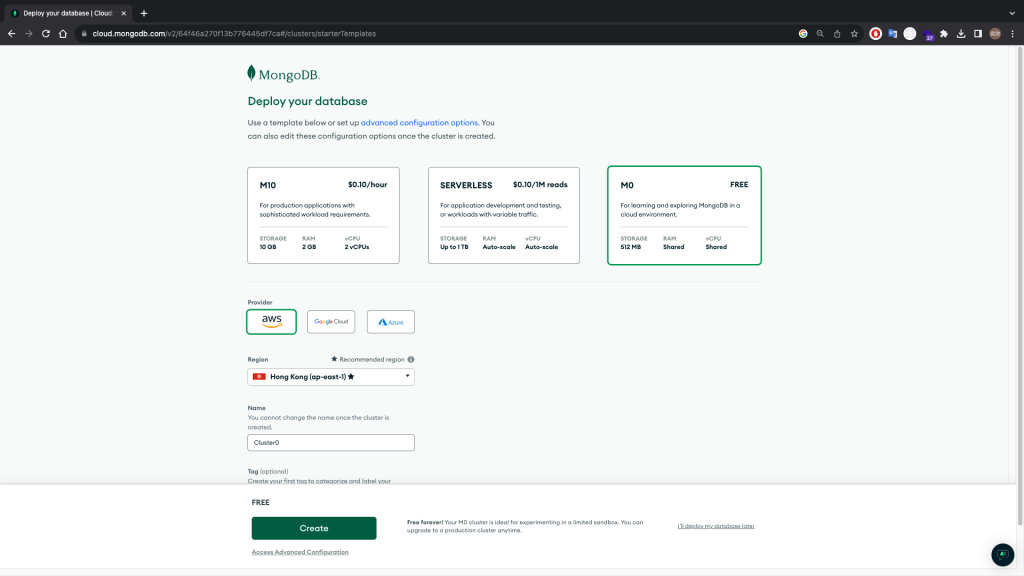The height and width of the screenshot is (576, 1024).
Task: Click the Cluster0 name input field
Action: (331, 443)
